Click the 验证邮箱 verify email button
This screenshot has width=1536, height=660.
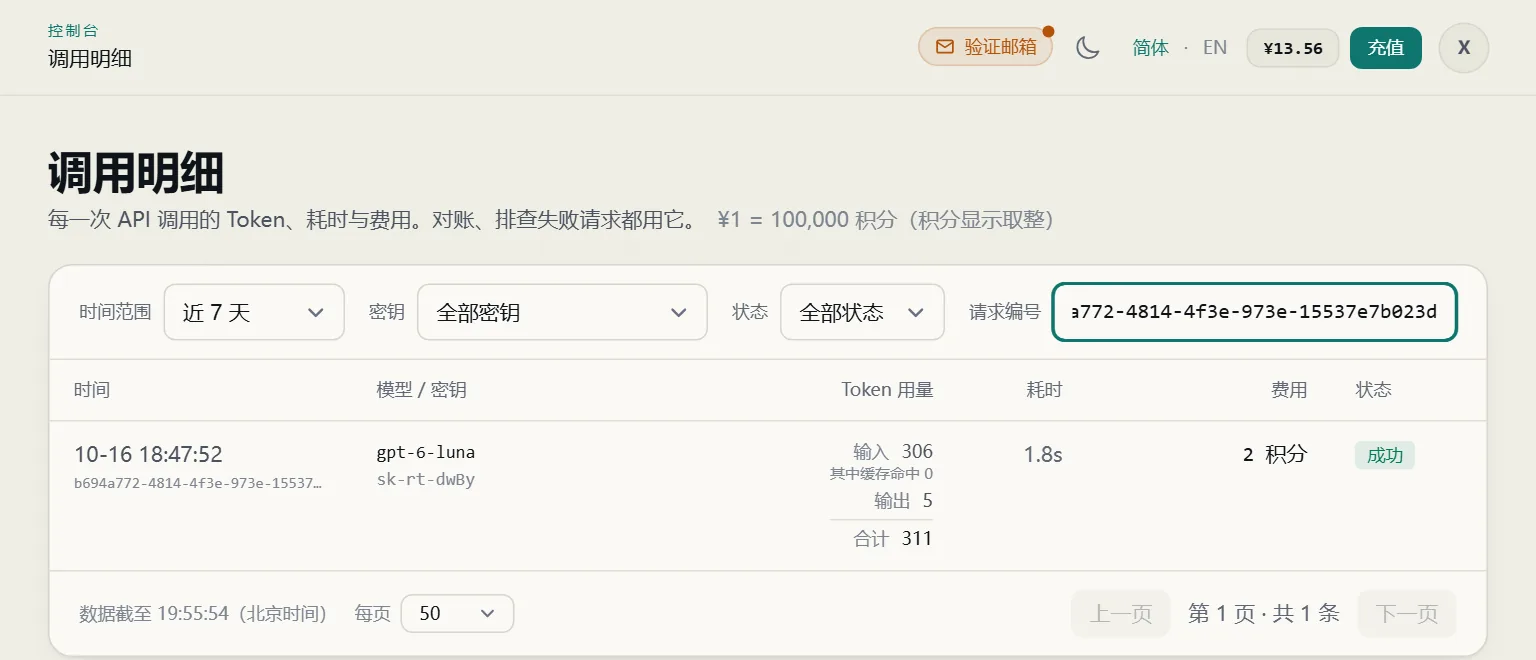click(985, 47)
